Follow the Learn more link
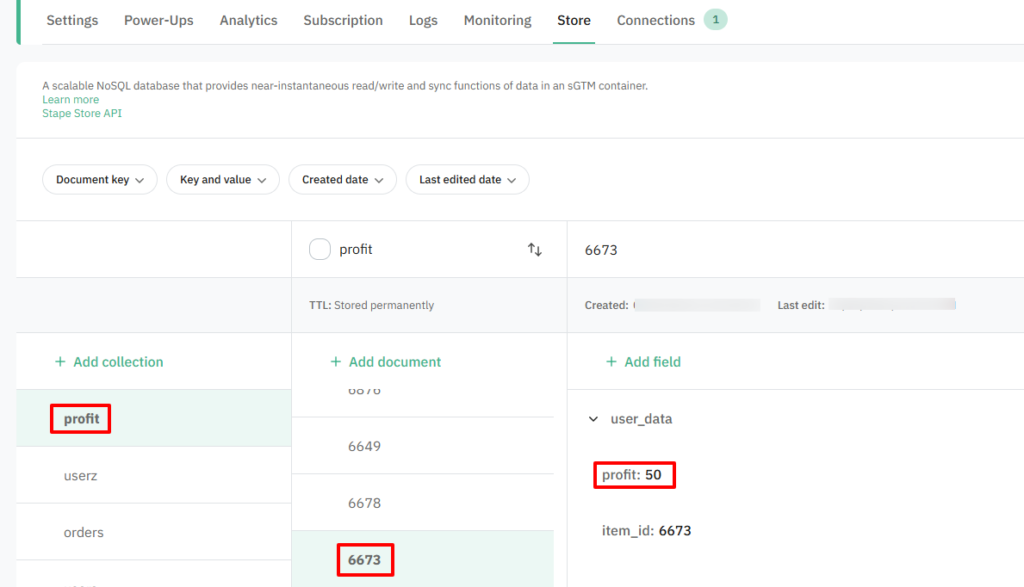 coord(71,99)
